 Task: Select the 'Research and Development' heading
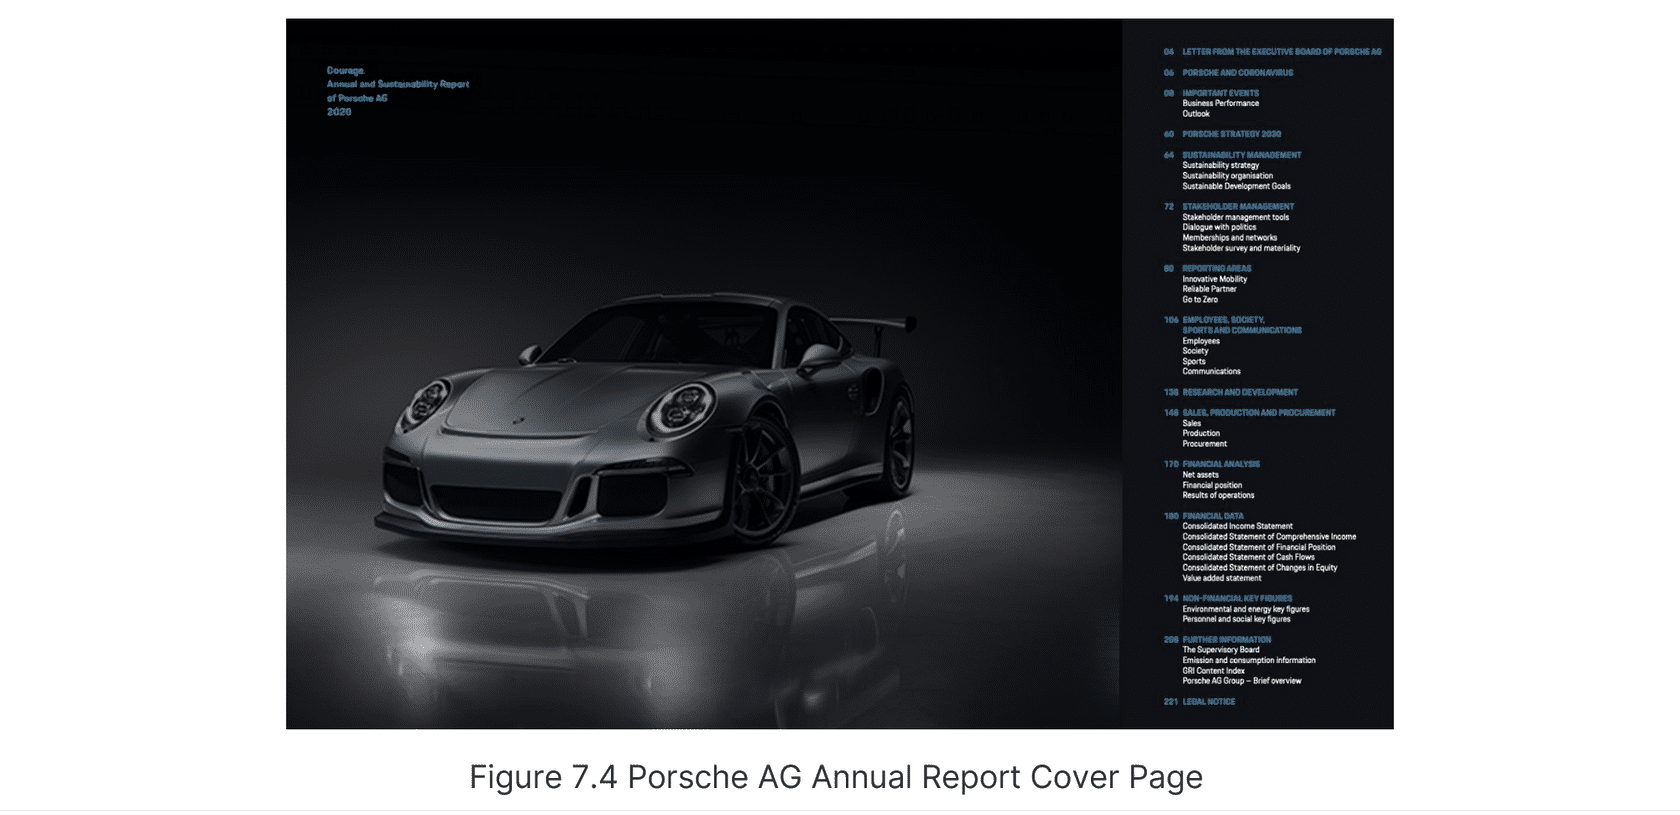point(1240,392)
